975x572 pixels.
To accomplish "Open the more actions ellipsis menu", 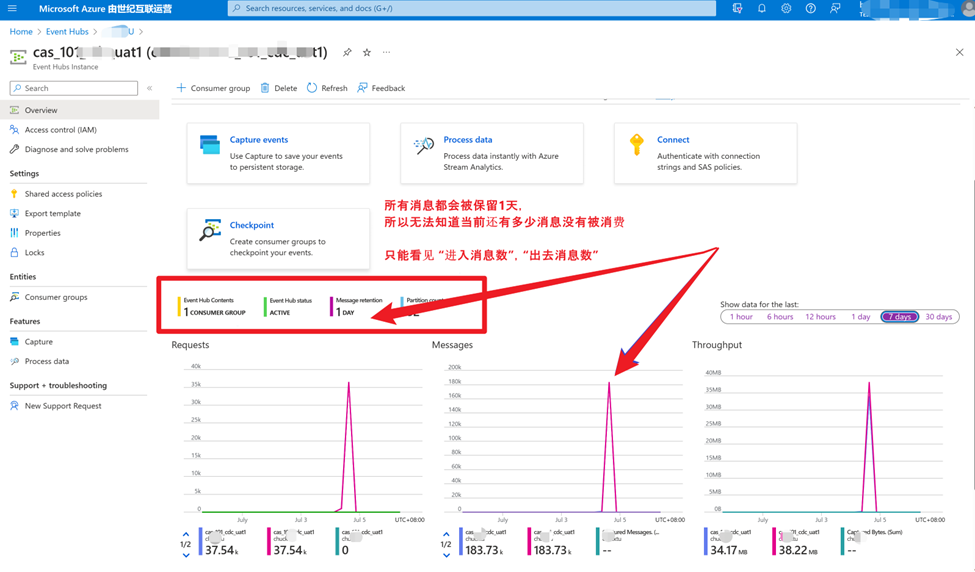I will tap(386, 52).
